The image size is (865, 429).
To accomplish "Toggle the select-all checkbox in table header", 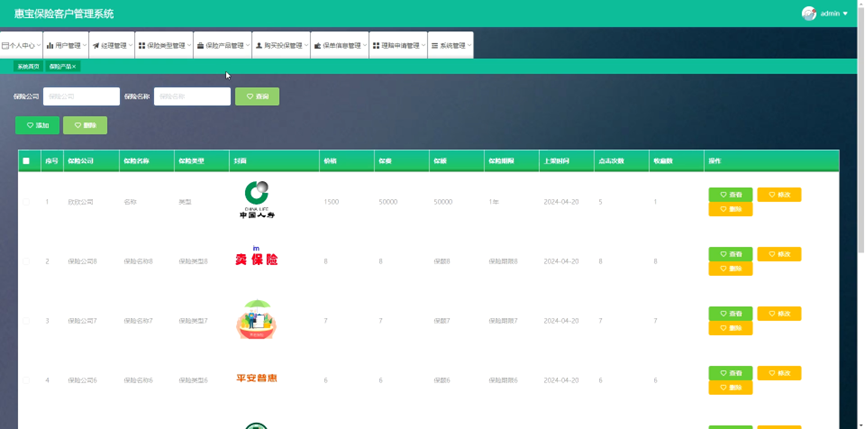I will (26, 161).
